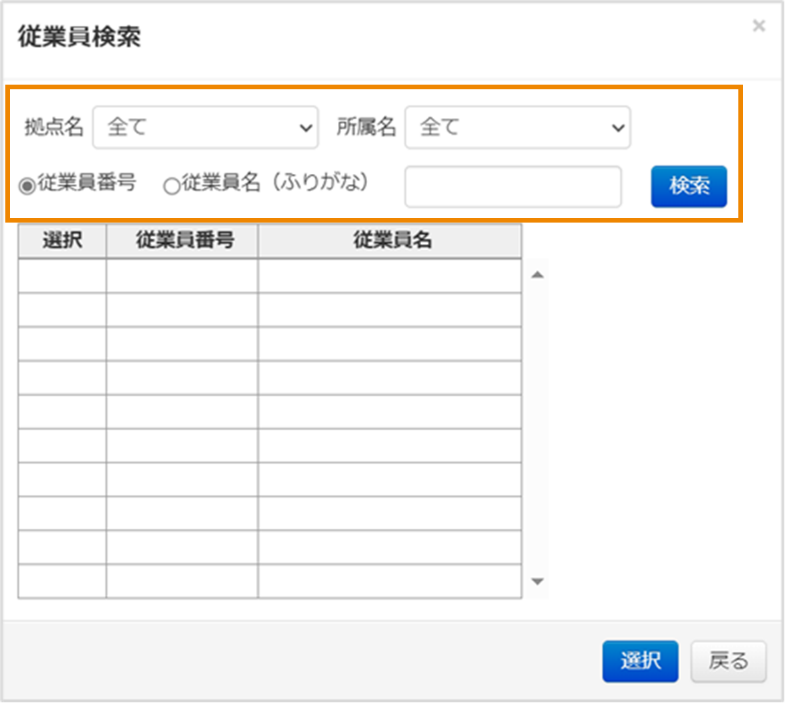Screen dimensions: 793x711
Task: Click first row's 選択 cell
Action: point(62,276)
